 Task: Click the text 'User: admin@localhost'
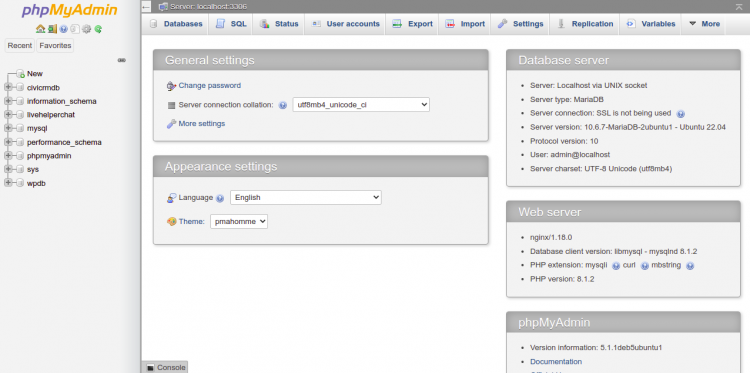(x=570, y=155)
